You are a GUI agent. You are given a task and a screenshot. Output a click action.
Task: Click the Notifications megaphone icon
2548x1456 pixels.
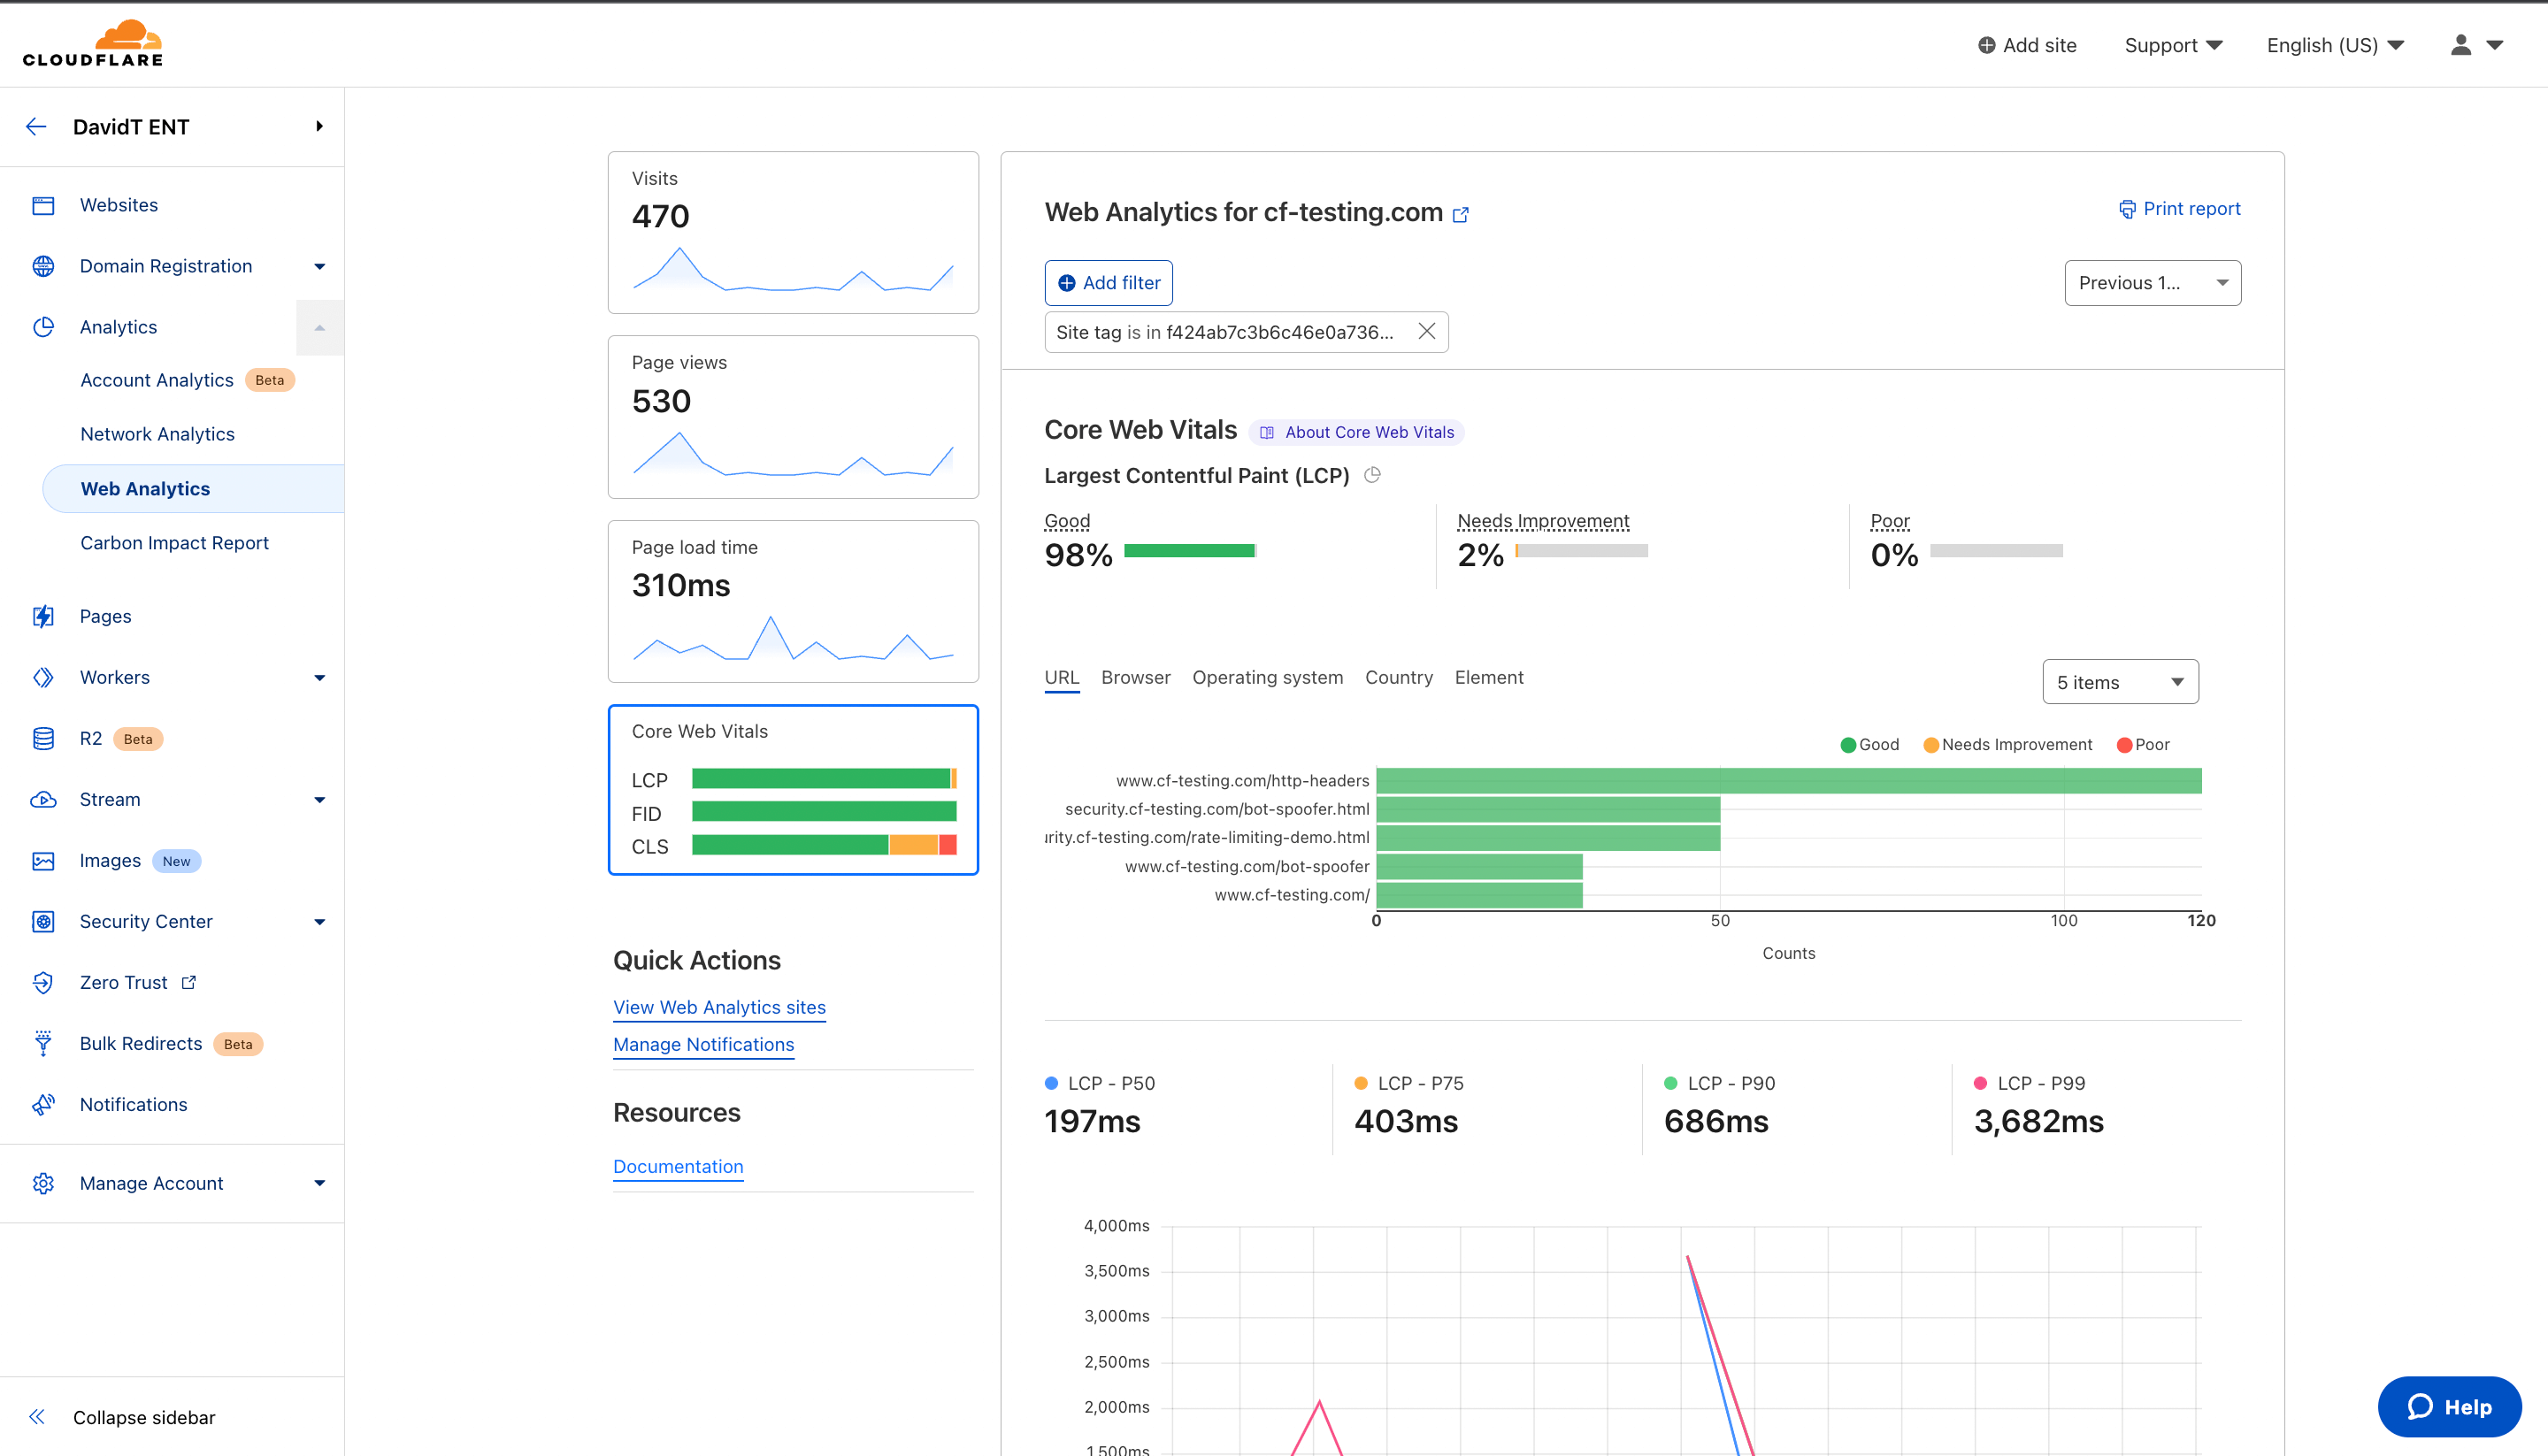click(43, 1104)
